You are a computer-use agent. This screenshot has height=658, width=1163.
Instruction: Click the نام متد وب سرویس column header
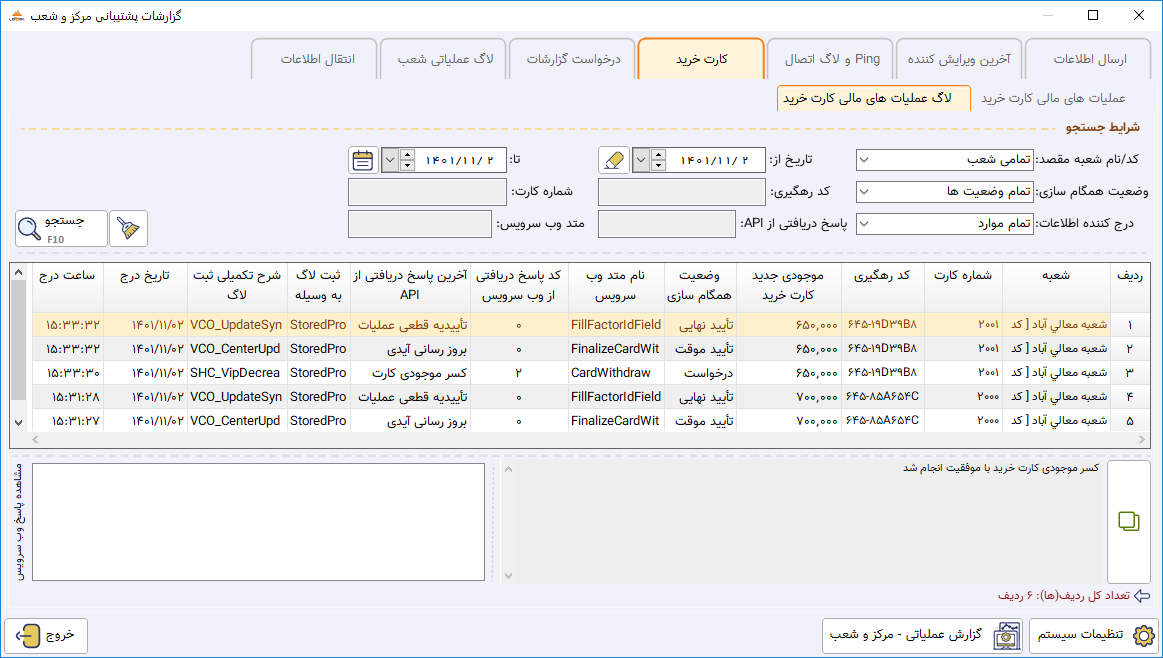(x=616, y=285)
